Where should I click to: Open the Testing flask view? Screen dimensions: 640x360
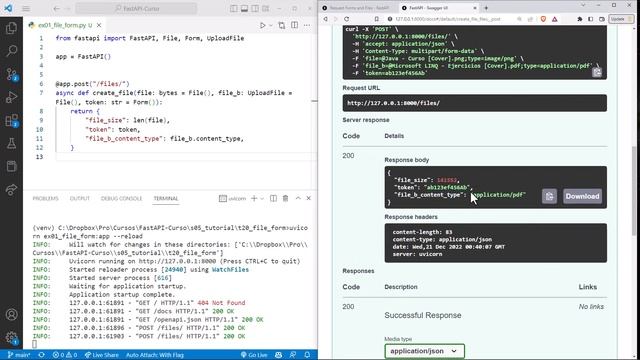(11, 143)
